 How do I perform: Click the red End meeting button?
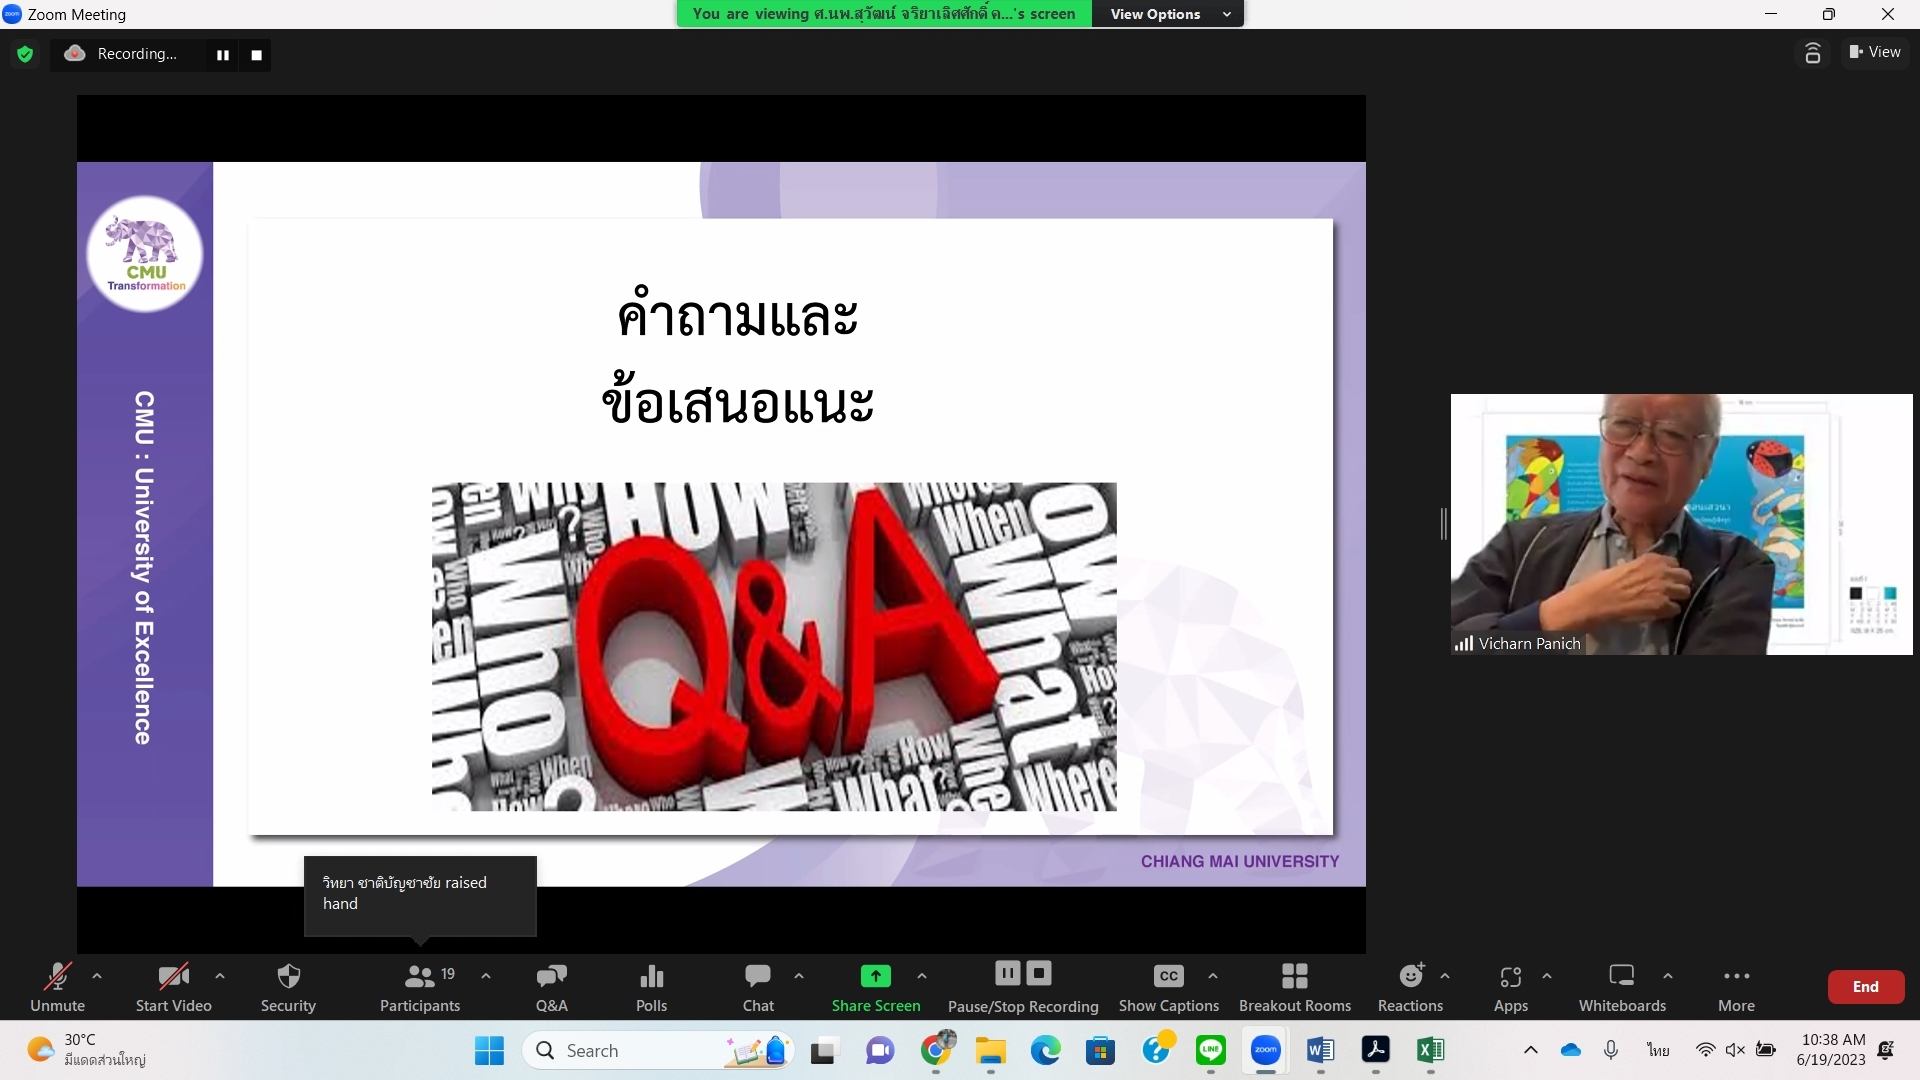[1866, 987]
